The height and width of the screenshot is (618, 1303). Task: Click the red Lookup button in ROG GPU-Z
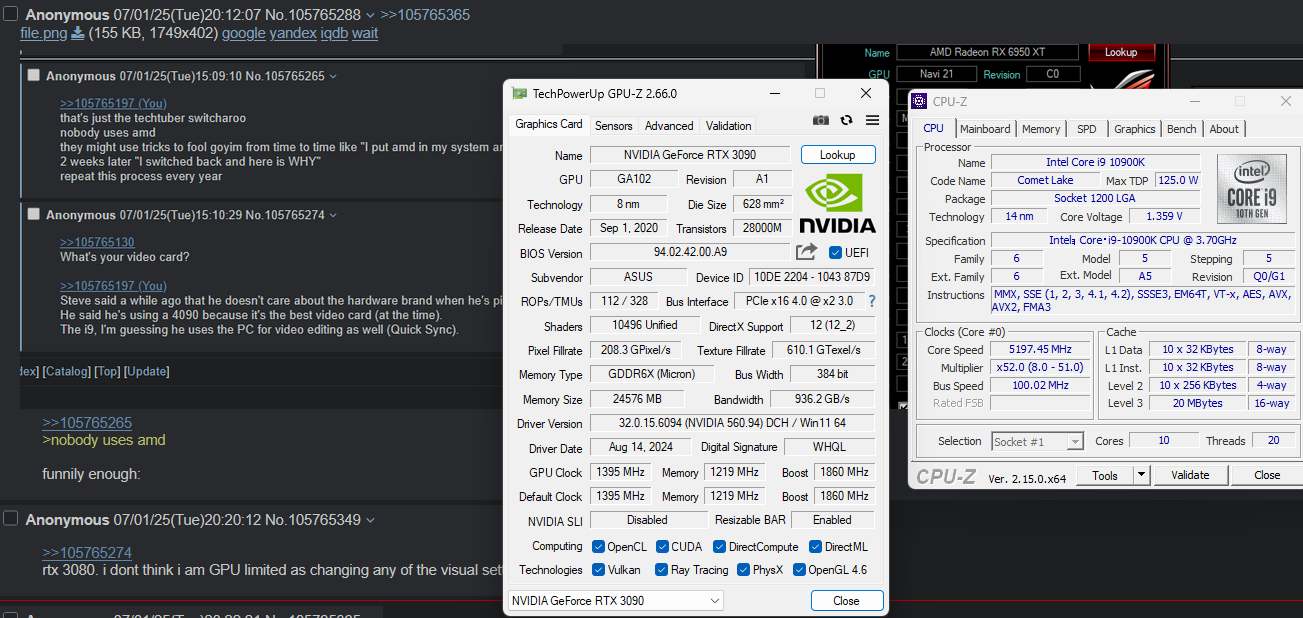coord(1121,52)
